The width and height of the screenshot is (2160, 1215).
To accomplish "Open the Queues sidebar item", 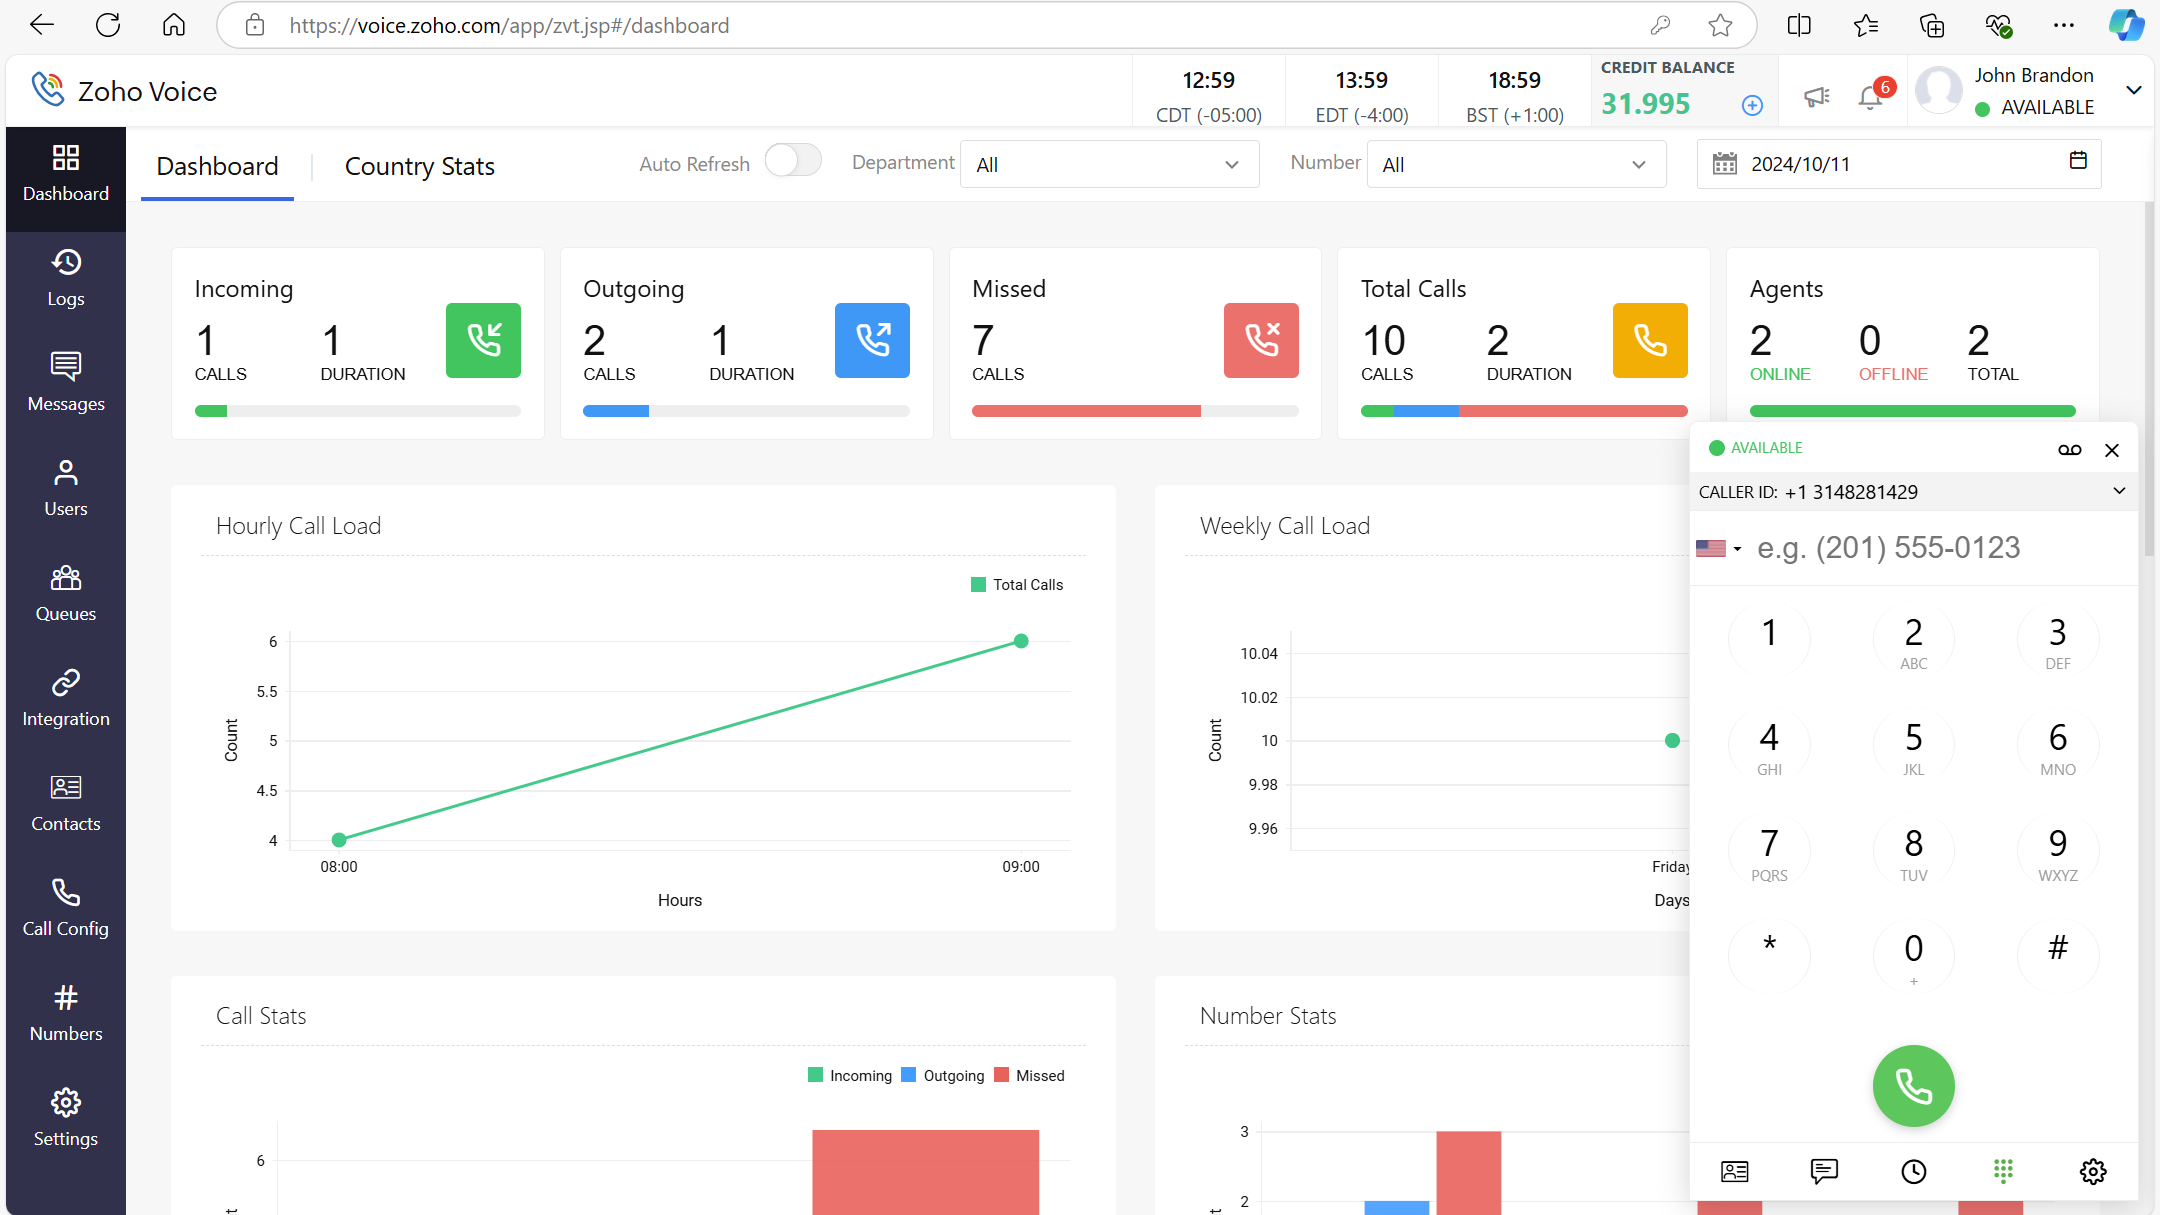I will coord(66,594).
